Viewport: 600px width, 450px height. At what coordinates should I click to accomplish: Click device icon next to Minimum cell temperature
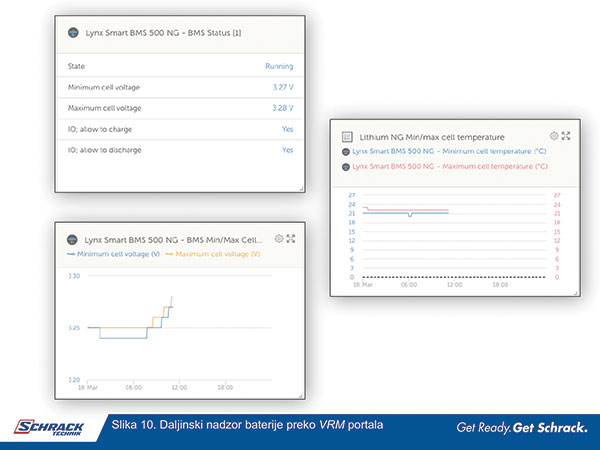pos(346,151)
